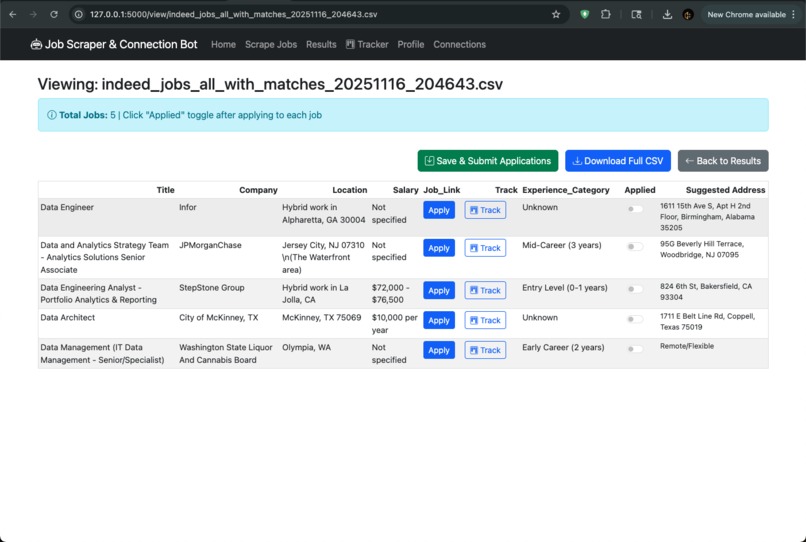Click Back to Results
The height and width of the screenshot is (542, 806).
point(723,161)
